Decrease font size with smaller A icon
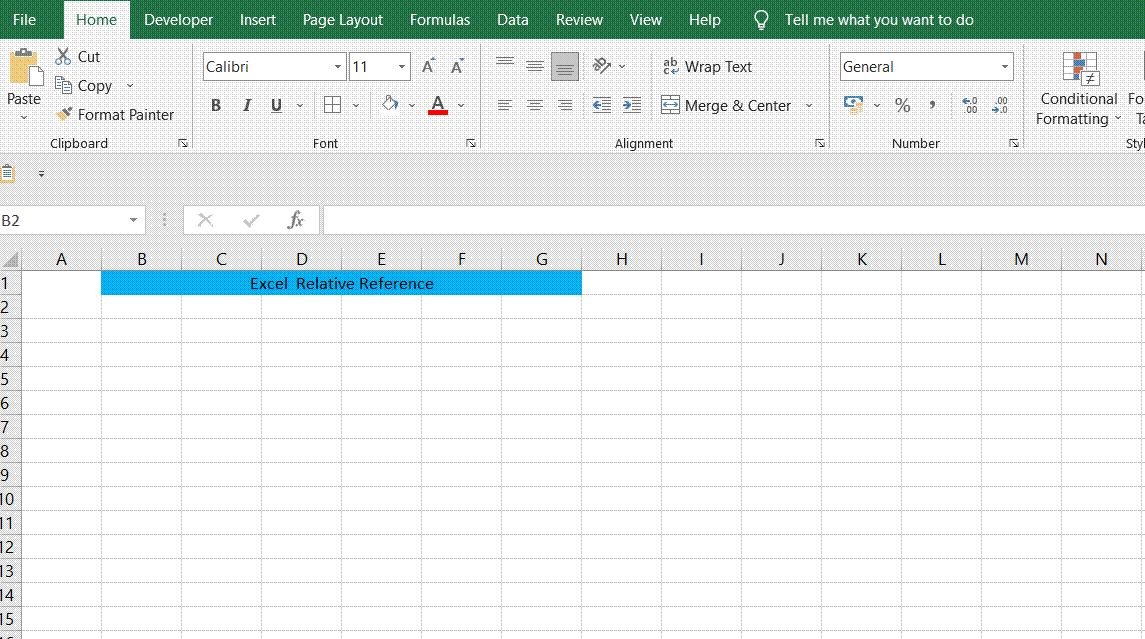 457,66
